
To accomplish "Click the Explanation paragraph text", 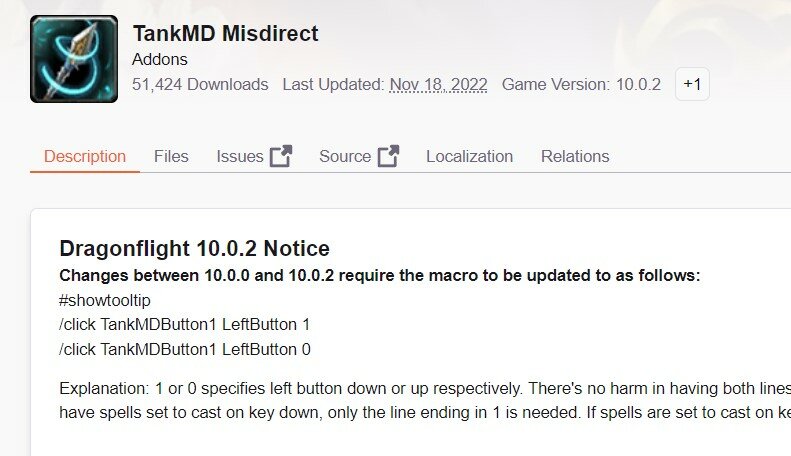I will [x=425, y=401].
